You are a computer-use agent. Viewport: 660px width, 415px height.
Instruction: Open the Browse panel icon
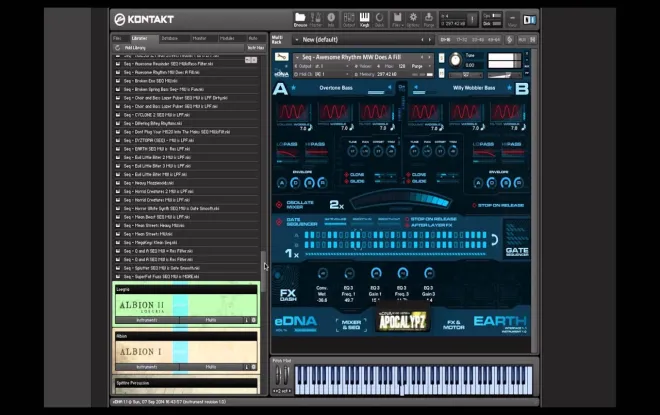300,19
